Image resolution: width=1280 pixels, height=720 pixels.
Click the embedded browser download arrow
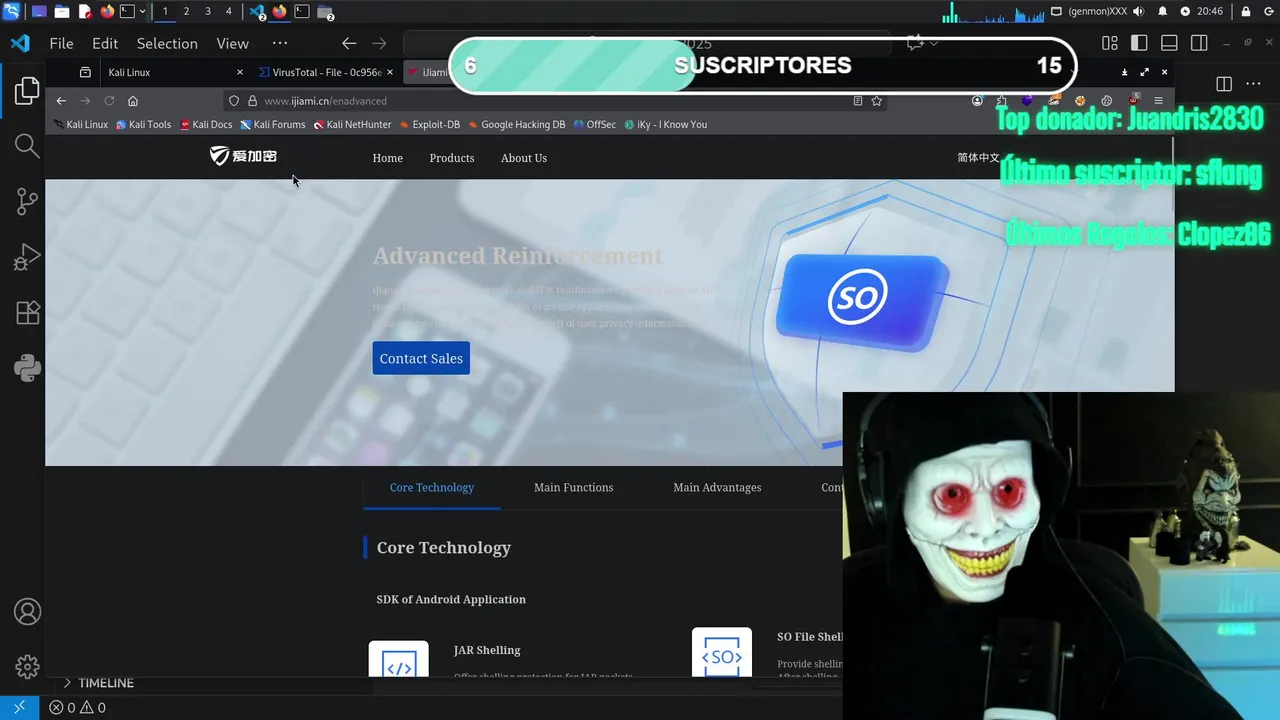1125,72
